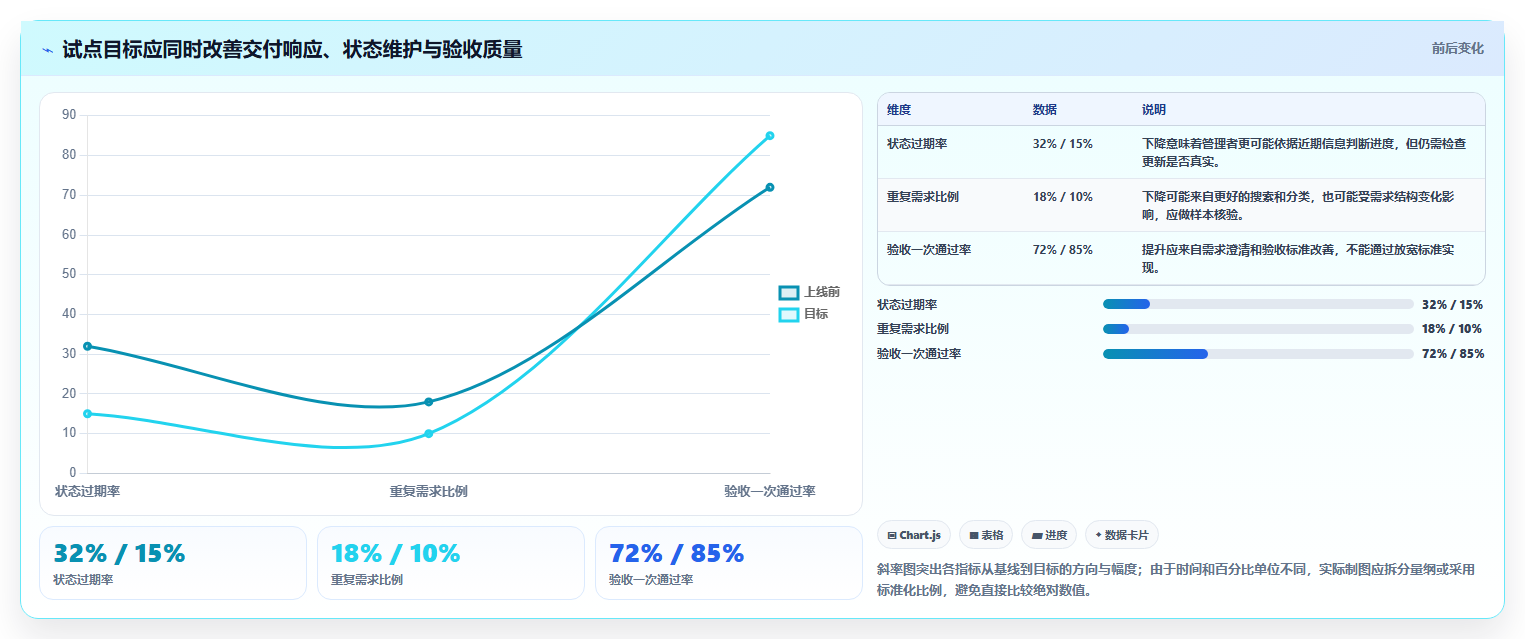The image size is (1525, 639).
Task: Click 状态过期率 cell in the table
Action: [x=917, y=144]
